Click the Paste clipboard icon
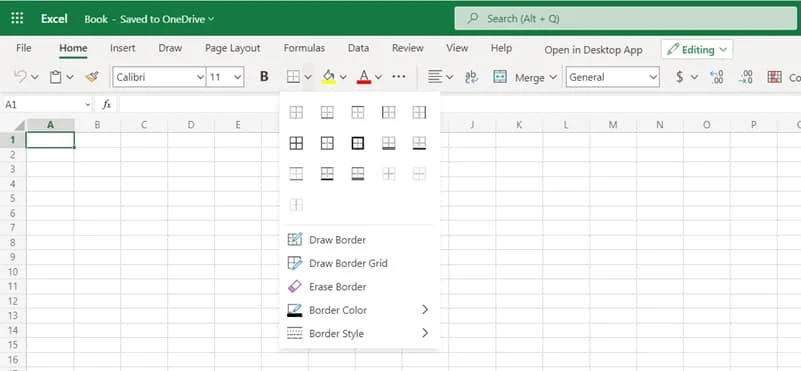This screenshot has height=371, width=801. coord(55,77)
